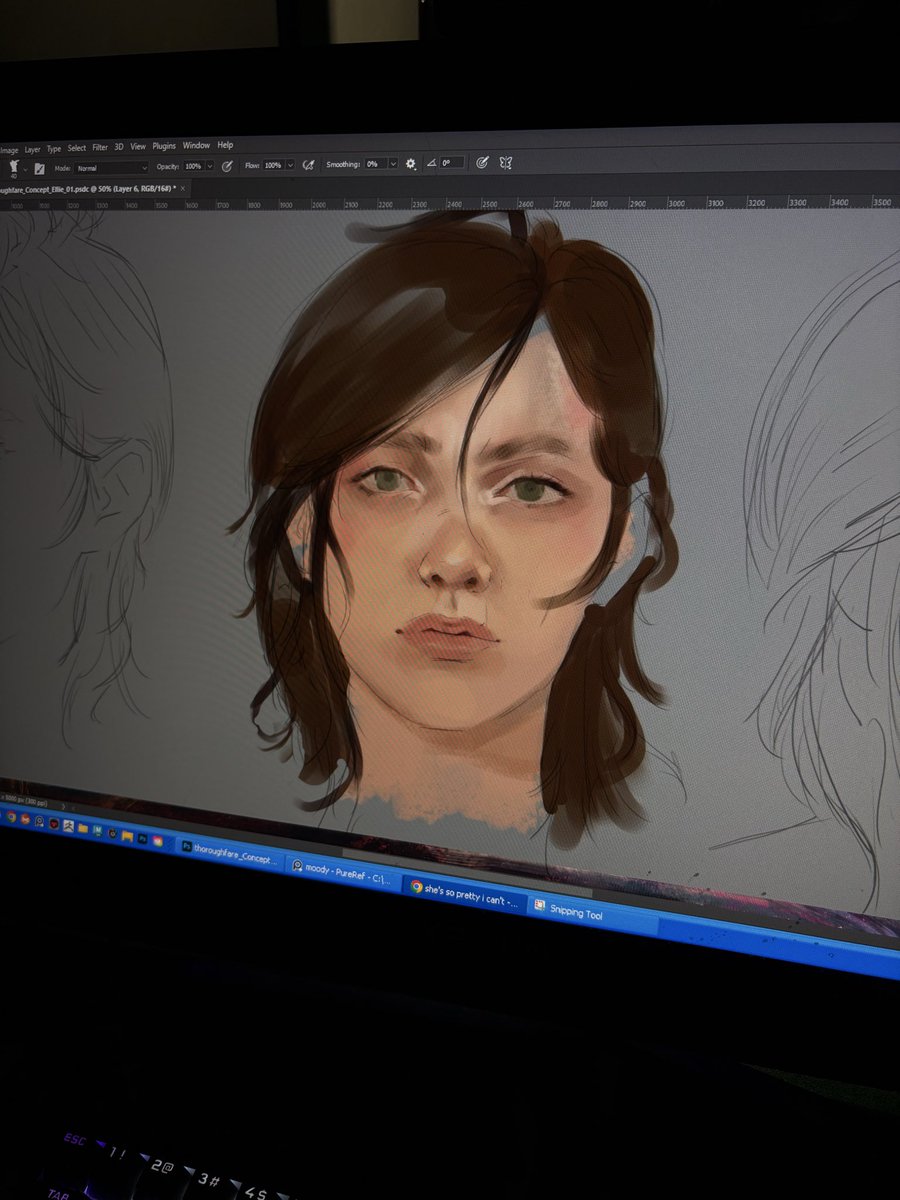The width and height of the screenshot is (900, 1200).
Task: Open the Select menu
Action: point(77,148)
